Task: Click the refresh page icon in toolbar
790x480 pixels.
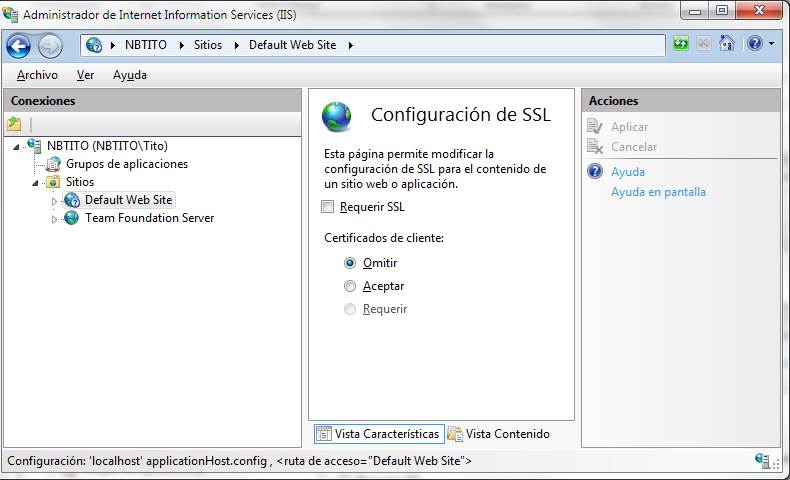Action: coord(681,44)
